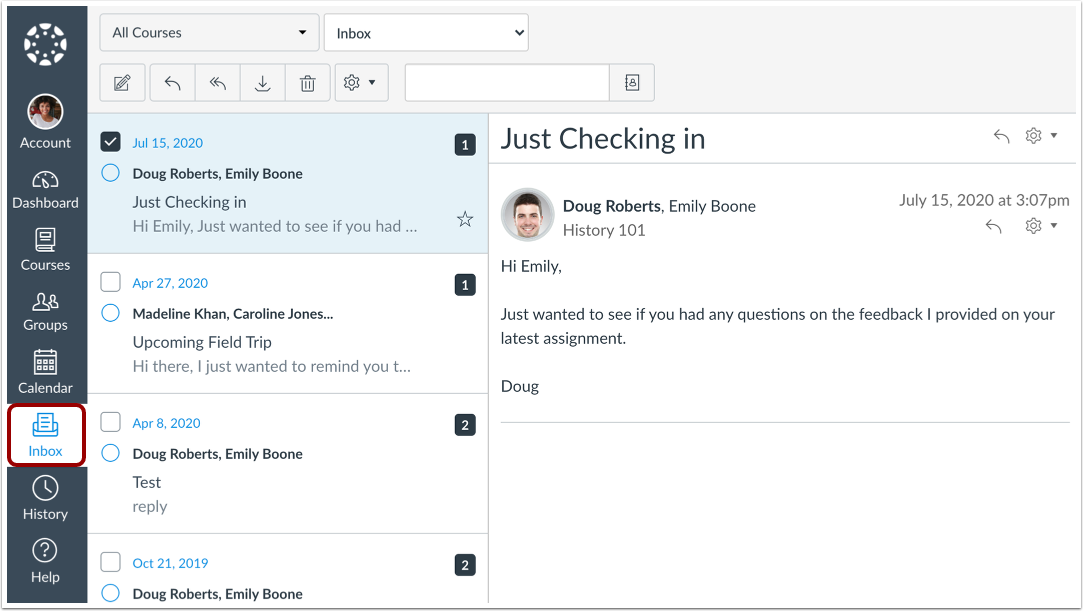Screen dimensions: 1083x611
Task: Compose a new message
Action: coord(122,83)
